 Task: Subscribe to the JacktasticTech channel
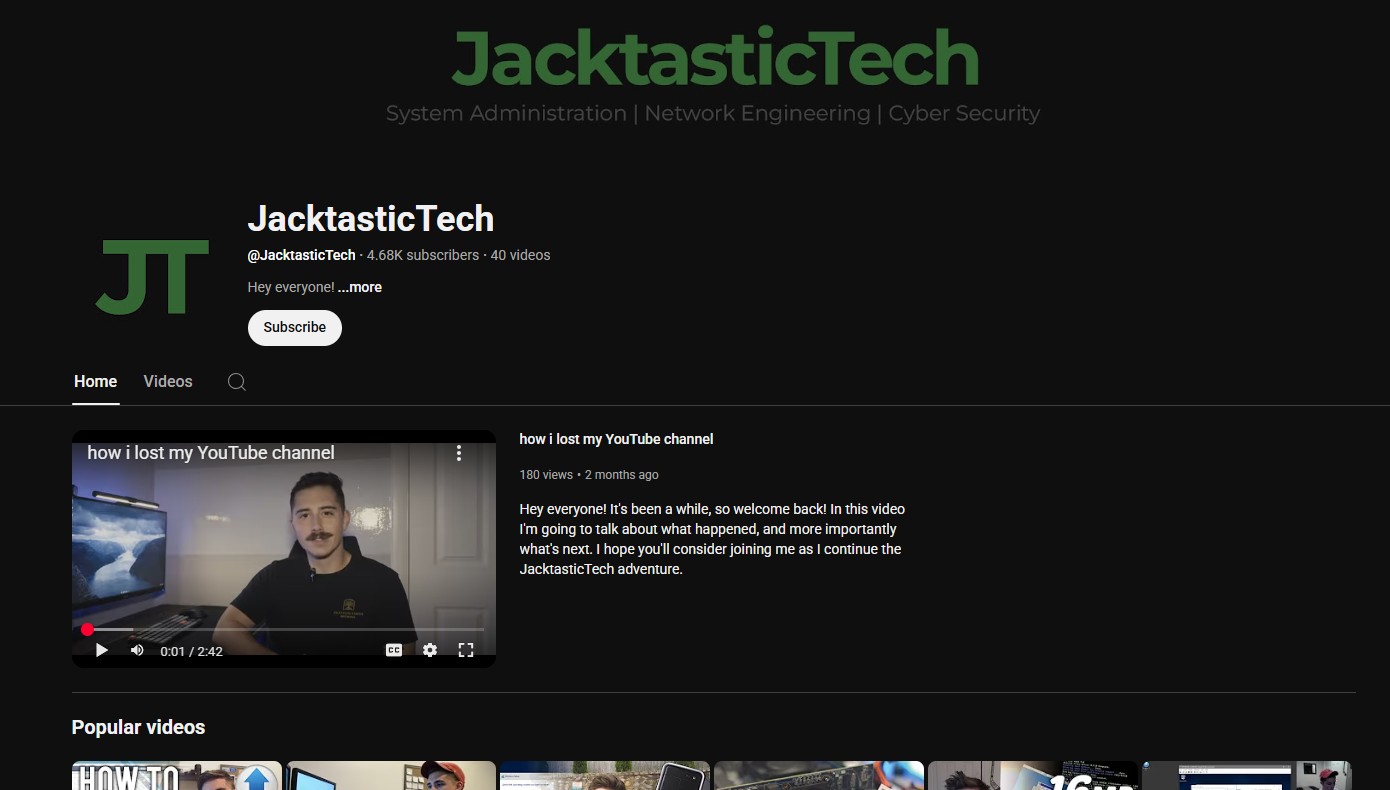294,327
